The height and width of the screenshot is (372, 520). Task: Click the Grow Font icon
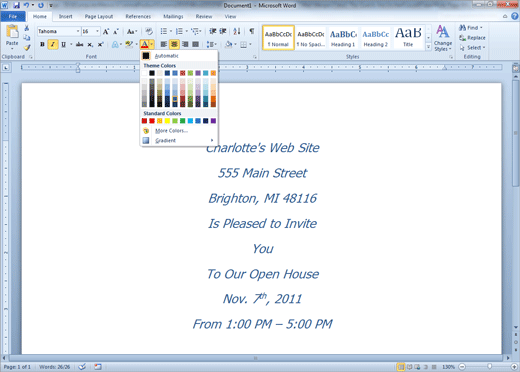click(x=106, y=32)
